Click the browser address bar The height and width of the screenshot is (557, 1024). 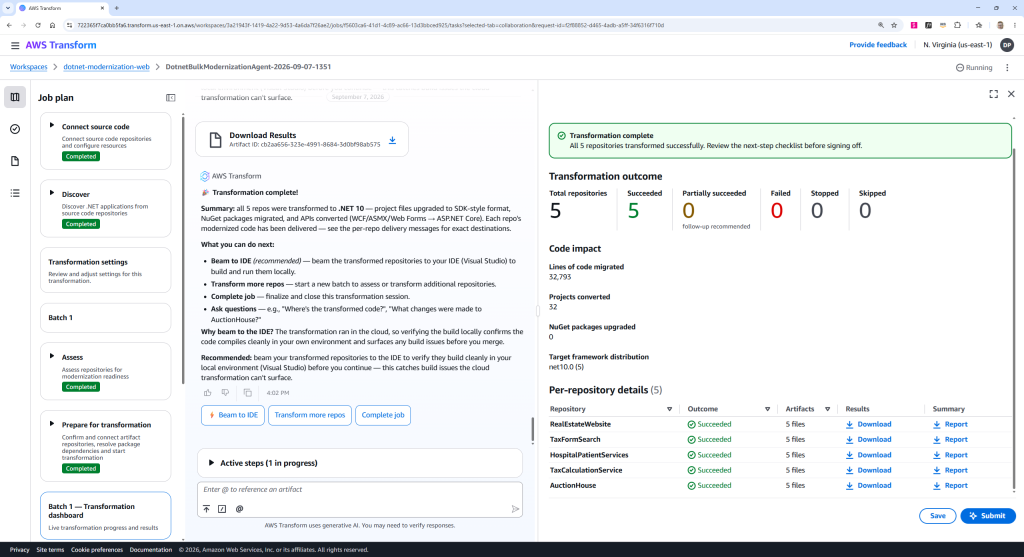470,25
